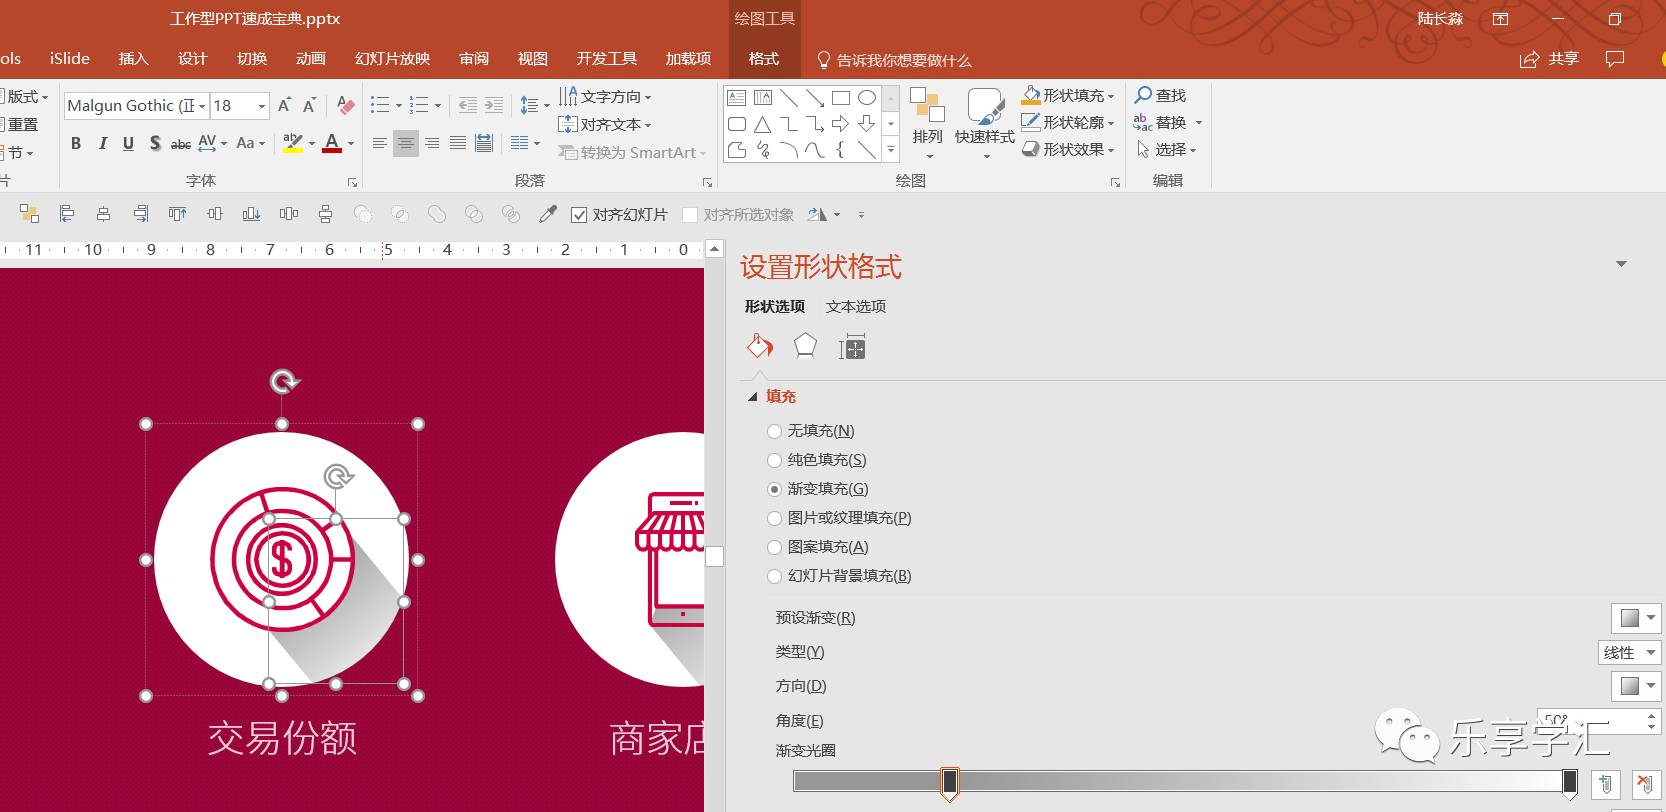
Task: Distribute objects horizontally in quick toolbar
Action: coord(289,214)
